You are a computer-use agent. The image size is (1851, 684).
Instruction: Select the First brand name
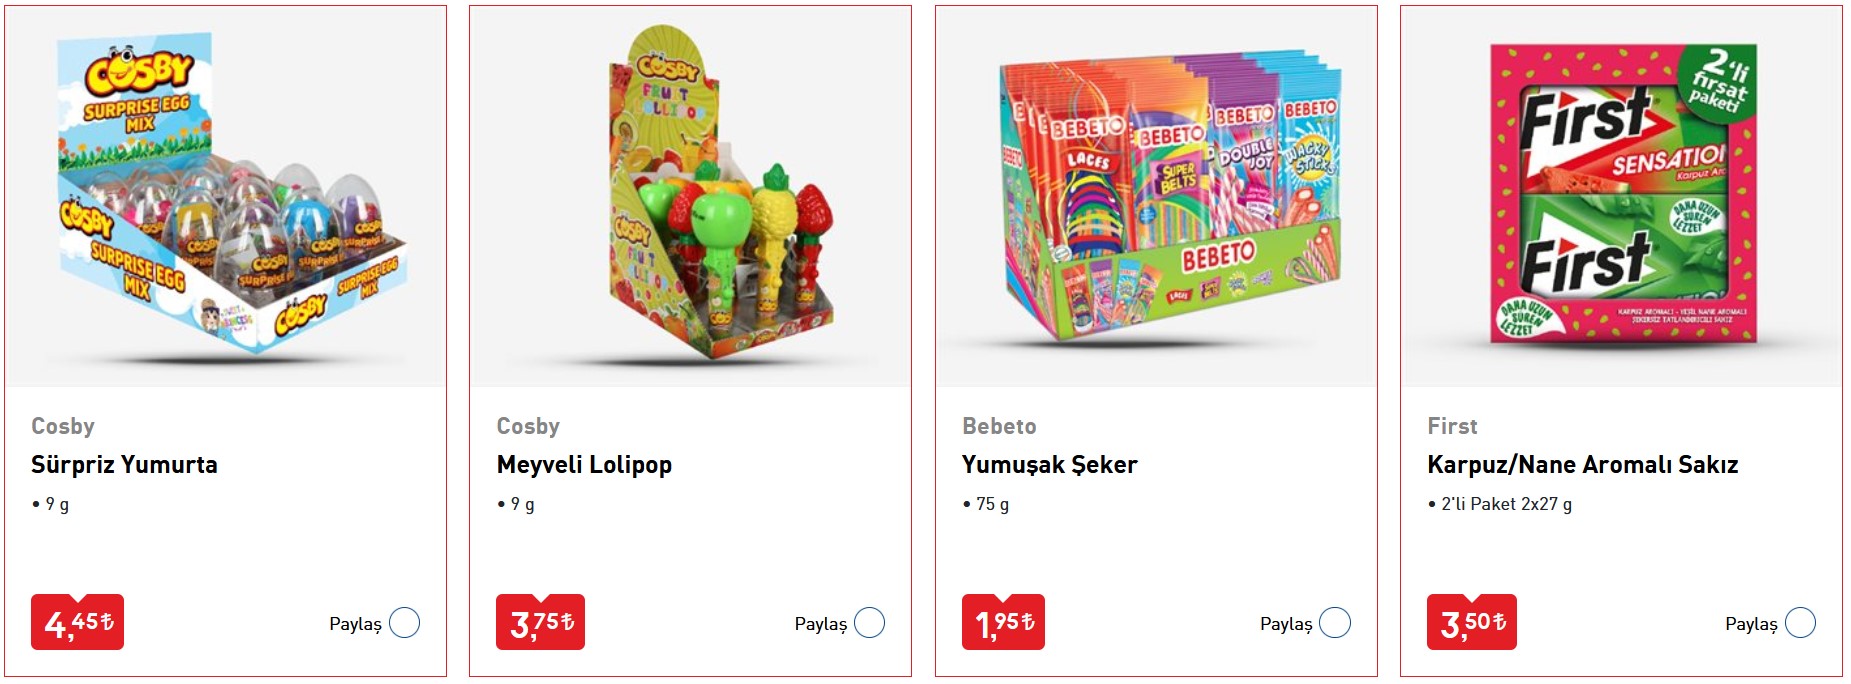[1452, 426]
